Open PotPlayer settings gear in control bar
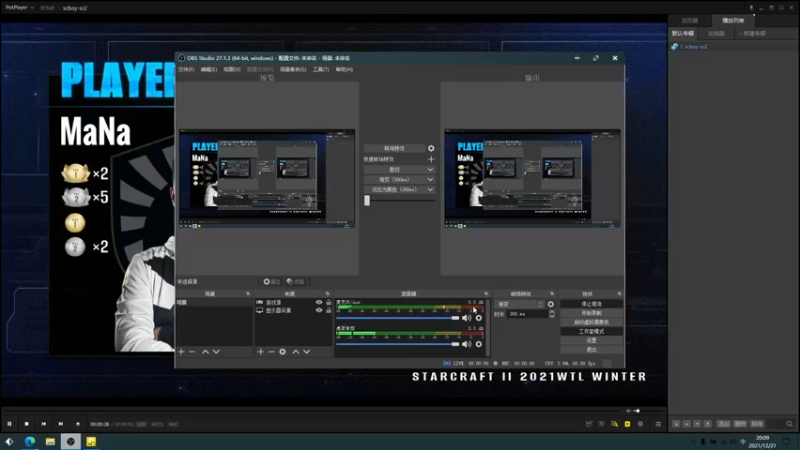800x450 pixels. click(x=640, y=424)
